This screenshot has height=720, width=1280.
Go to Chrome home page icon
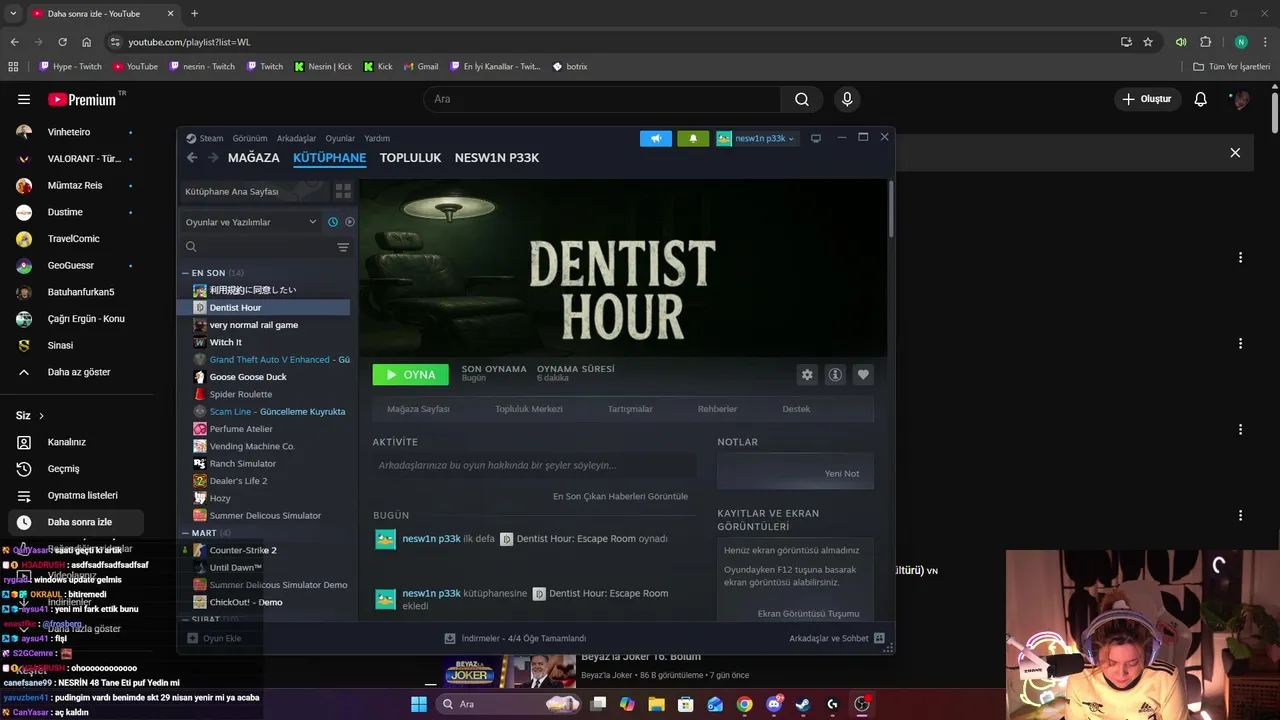(87, 42)
